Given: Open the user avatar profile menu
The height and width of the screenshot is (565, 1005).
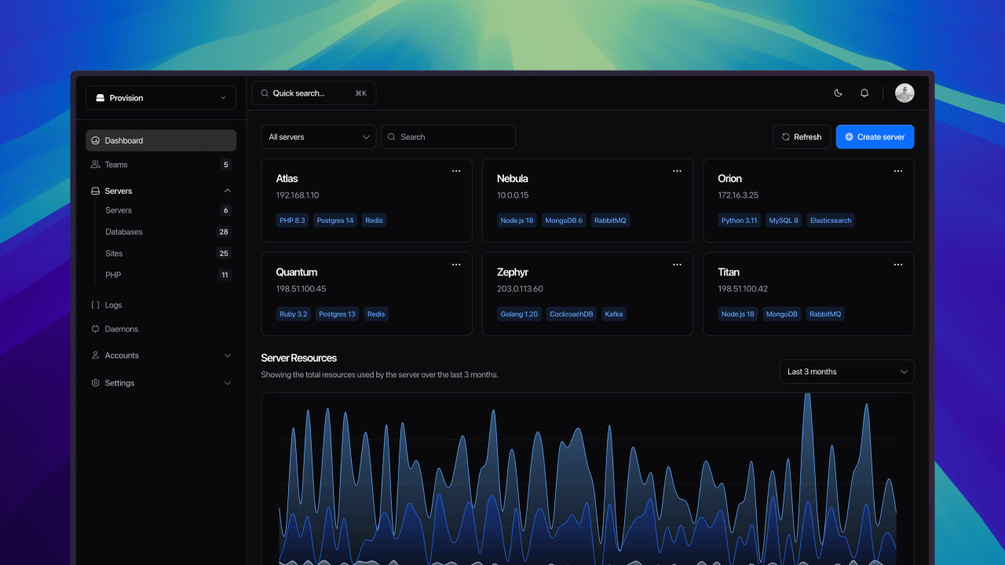Looking at the screenshot, I should point(904,93).
